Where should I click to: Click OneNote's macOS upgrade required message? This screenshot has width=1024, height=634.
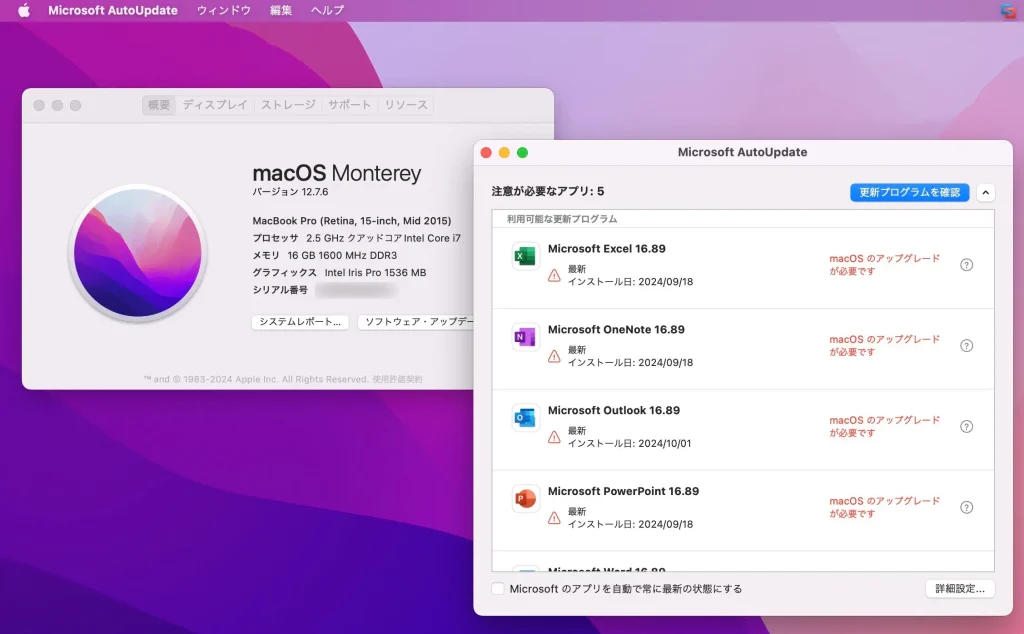point(885,346)
